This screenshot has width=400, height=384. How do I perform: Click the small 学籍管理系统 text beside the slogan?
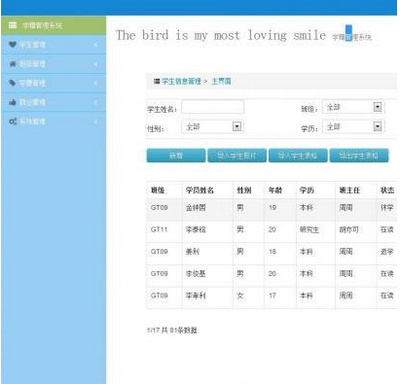point(352,37)
